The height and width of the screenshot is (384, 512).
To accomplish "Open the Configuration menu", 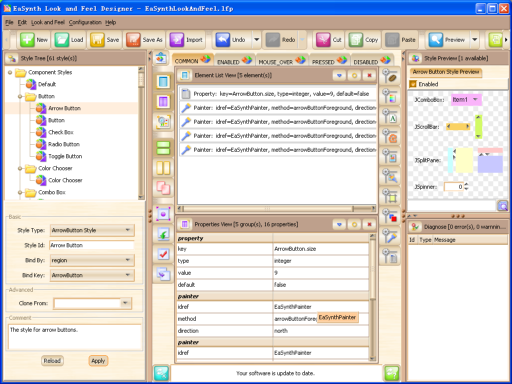I will (x=85, y=22).
